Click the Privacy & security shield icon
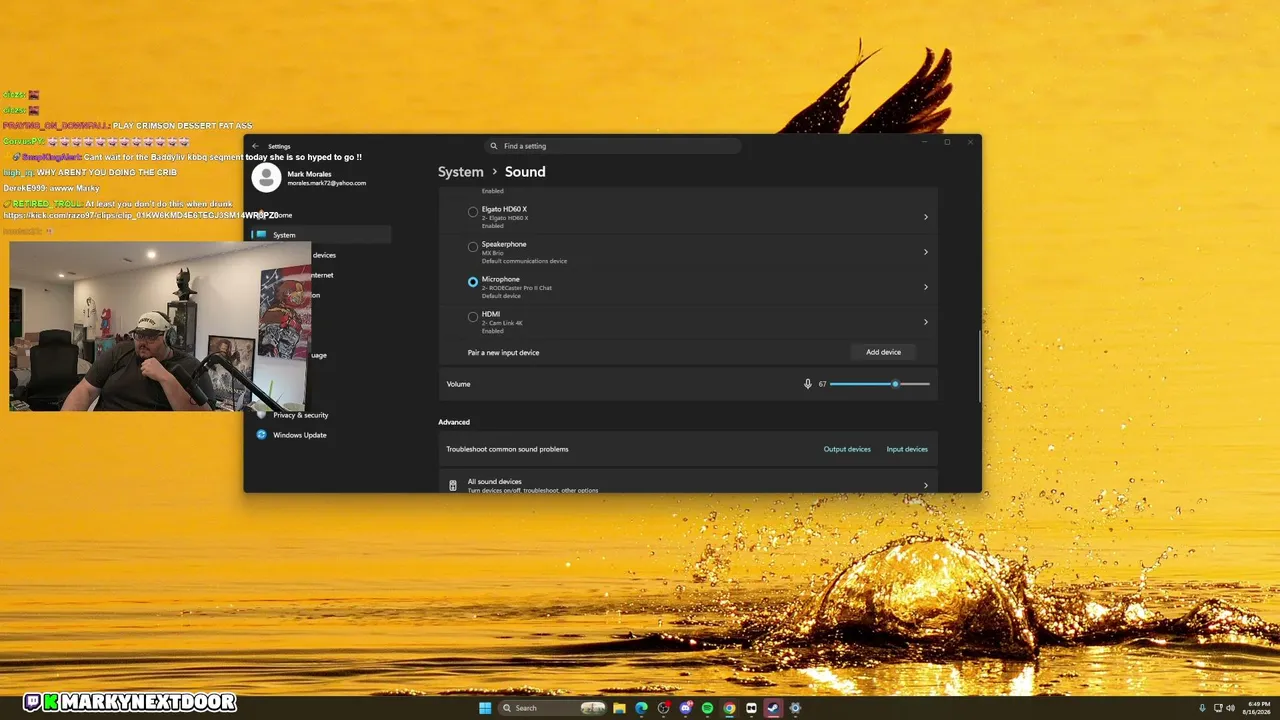This screenshot has height=720, width=1280. tap(262, 415)
